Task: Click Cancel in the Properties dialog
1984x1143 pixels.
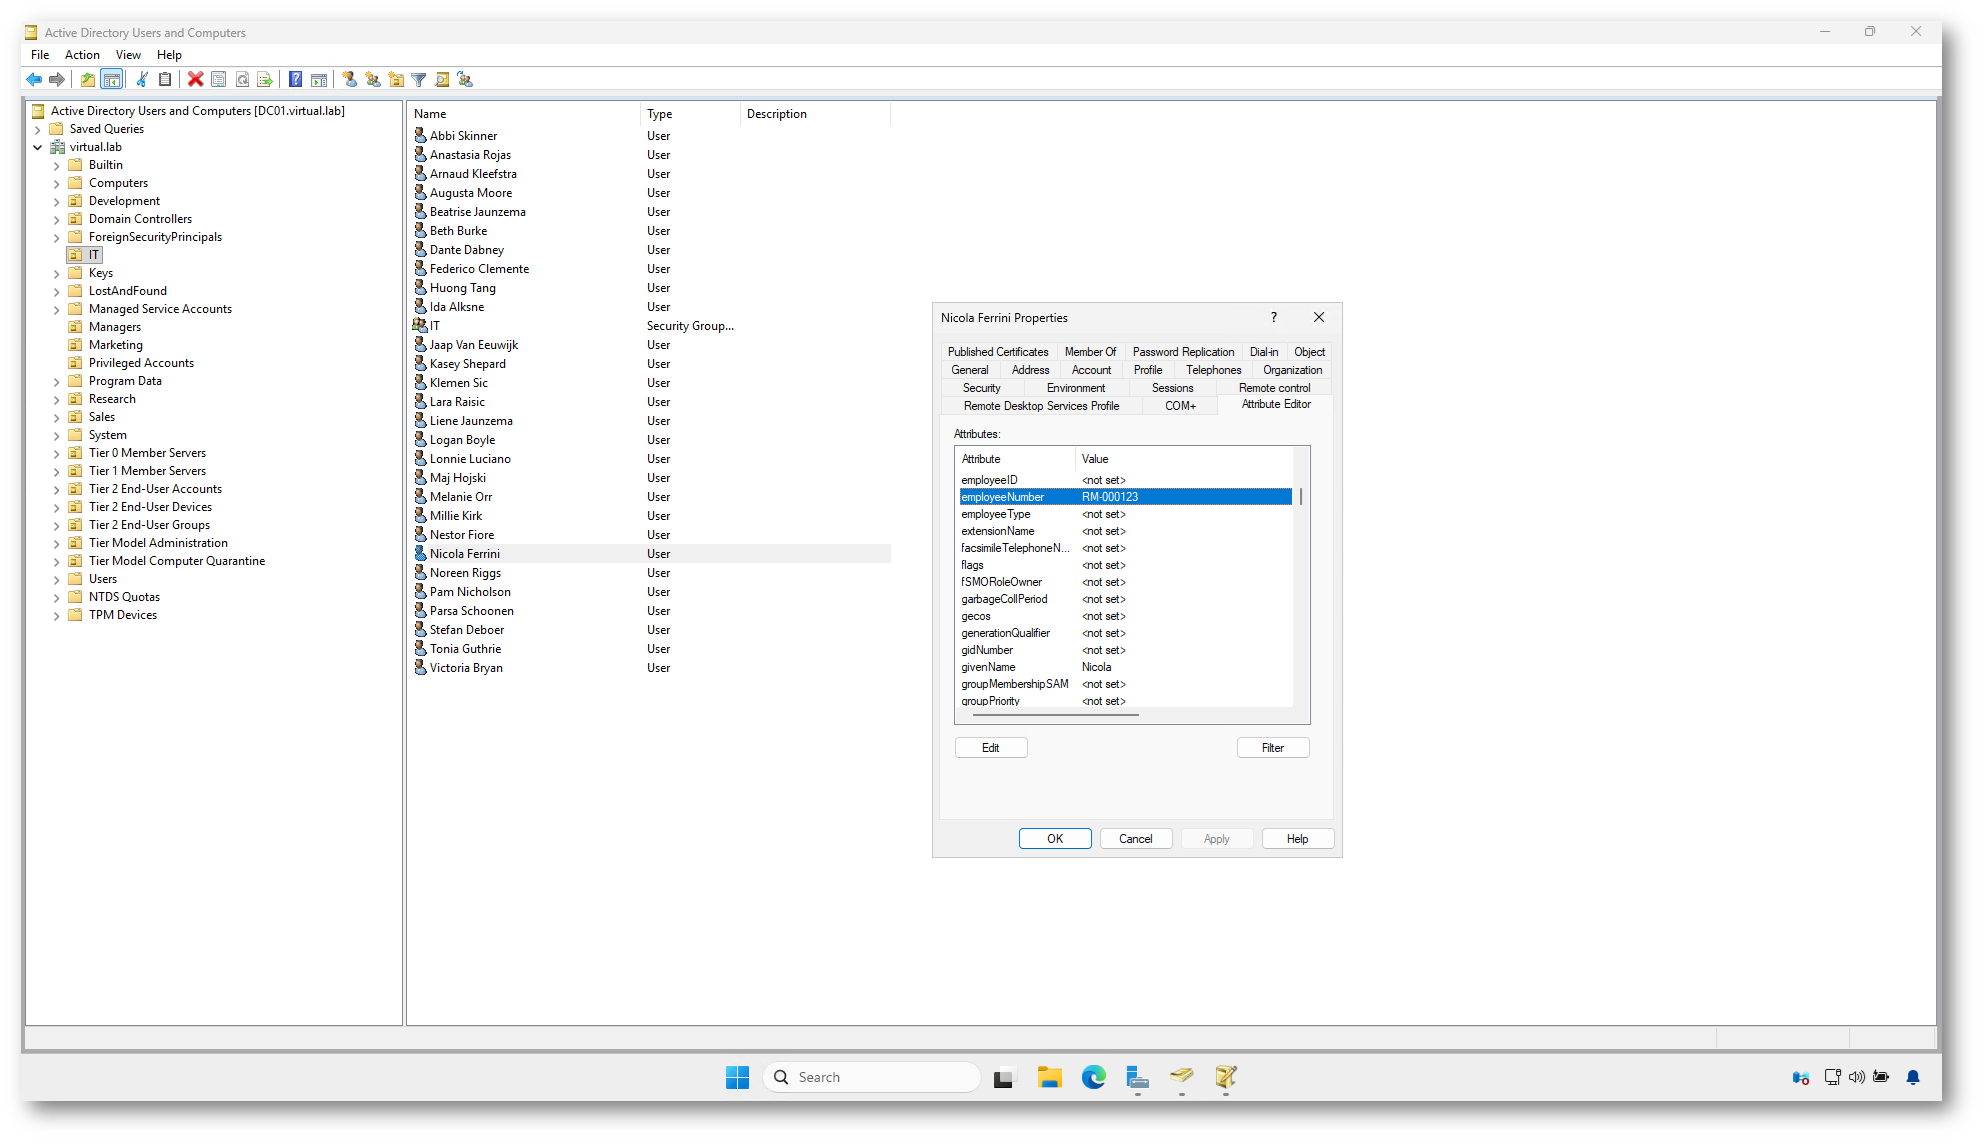Action: [1136, 839]
